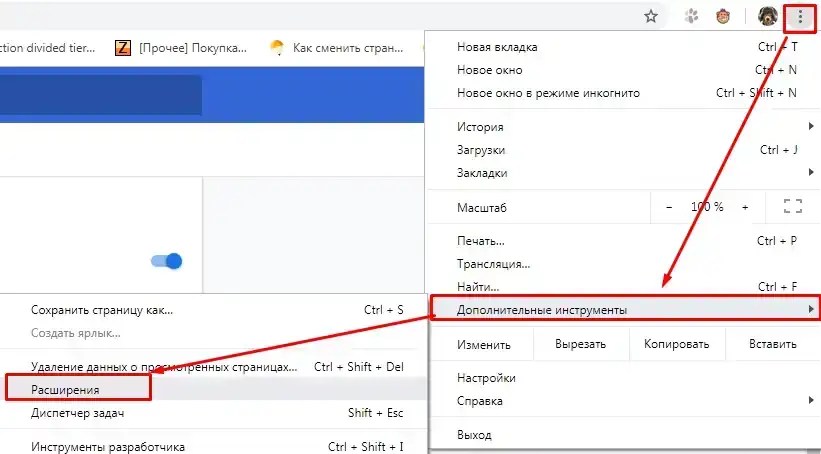Screen dimensions: 821x454
Task: Expand История submenu
Action: [x=625, y=127]
